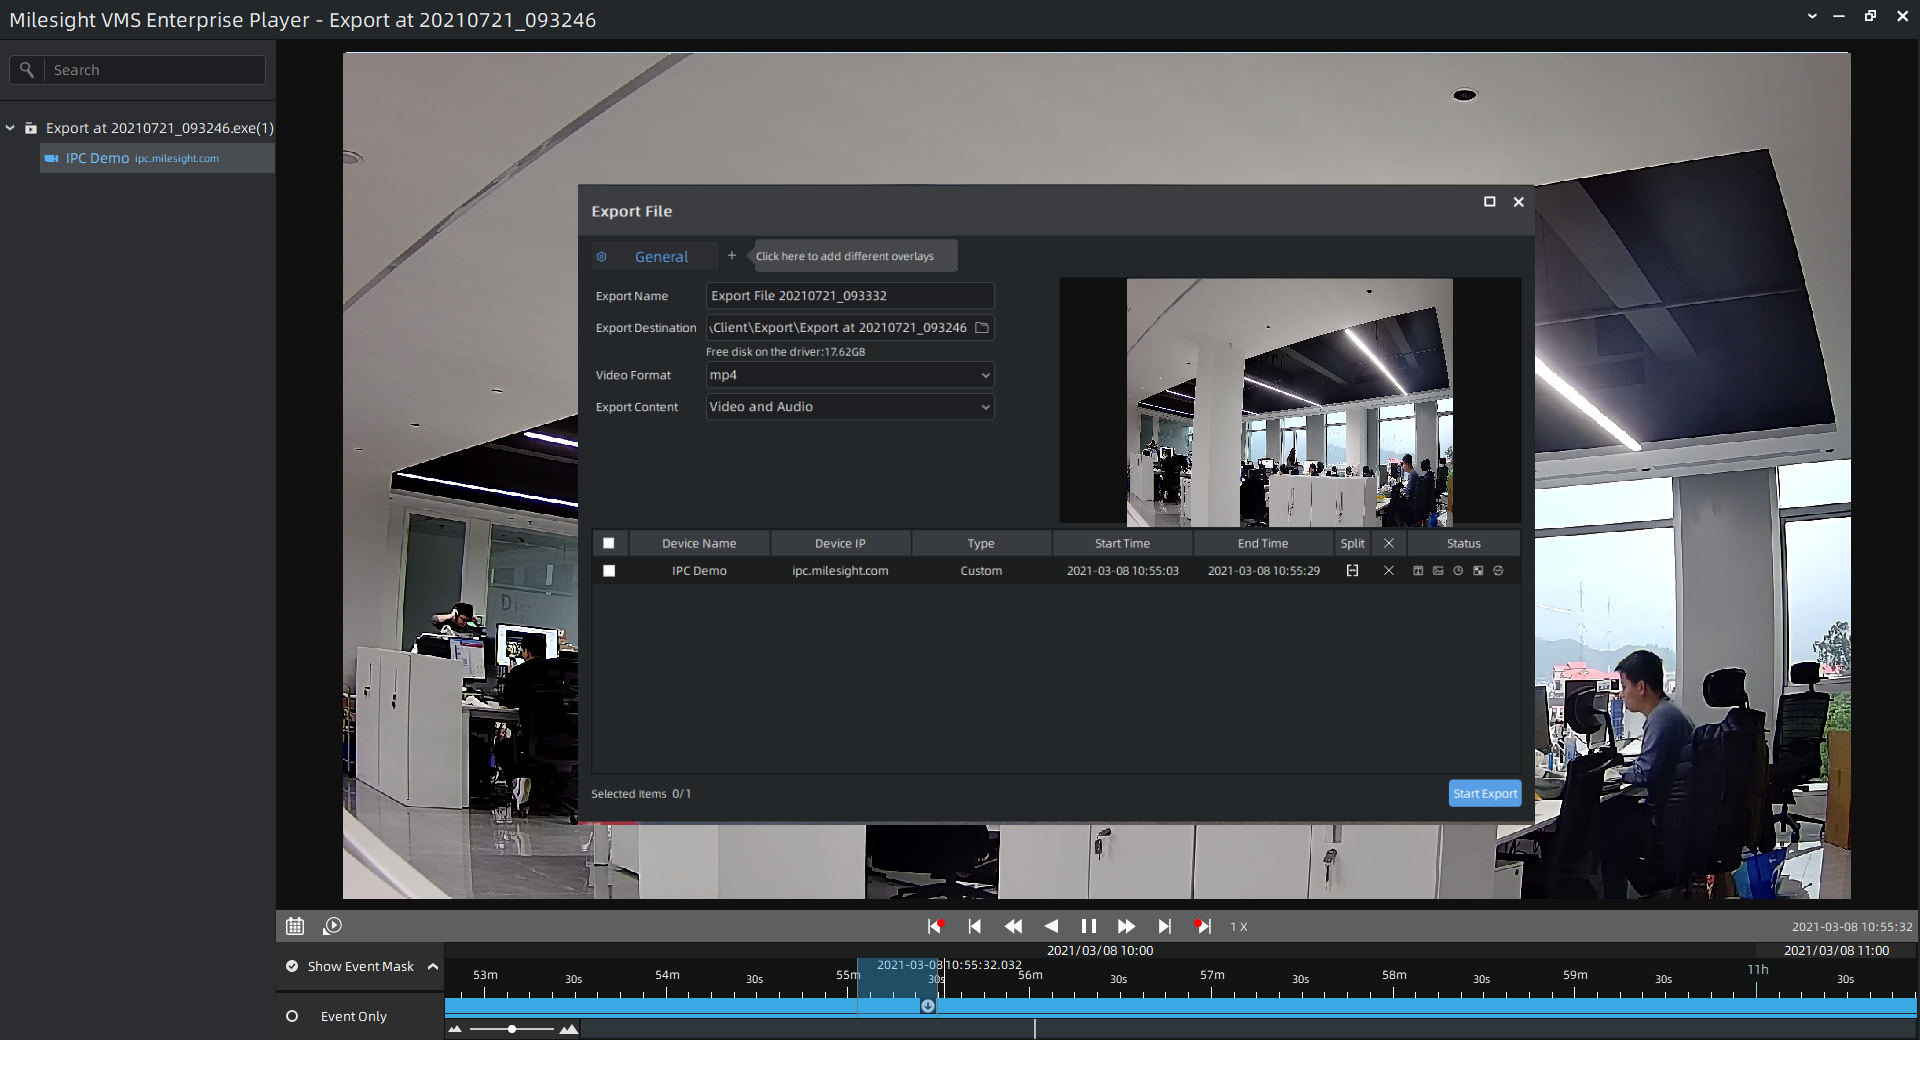Click the clock timestamp overlay status icon
The width and height of the screenshot is (1920, 1080).
pyautogui.click(x=1458, y=571)
